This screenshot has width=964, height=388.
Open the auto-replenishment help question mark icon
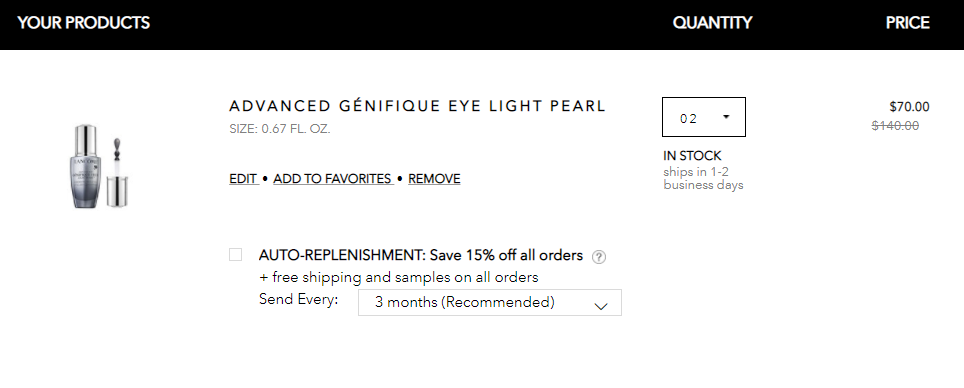point(598,257)
